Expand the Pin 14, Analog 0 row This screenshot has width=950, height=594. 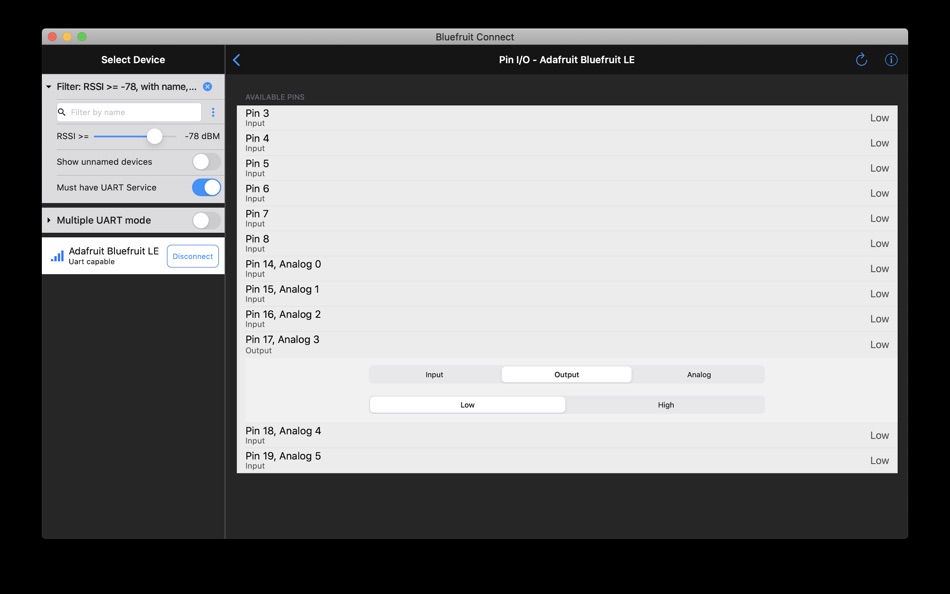pos(567,269)
